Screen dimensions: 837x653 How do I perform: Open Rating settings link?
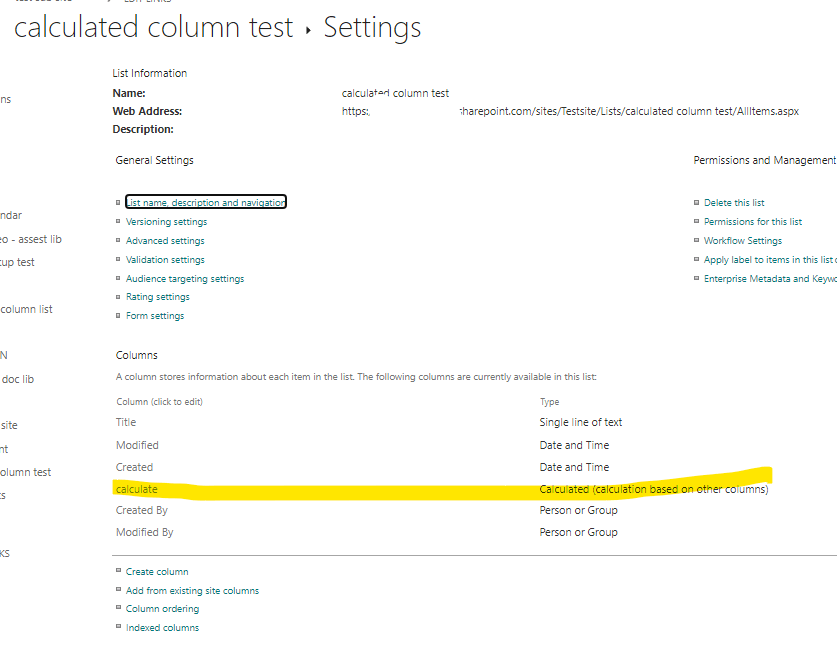[x=157, y=297]
